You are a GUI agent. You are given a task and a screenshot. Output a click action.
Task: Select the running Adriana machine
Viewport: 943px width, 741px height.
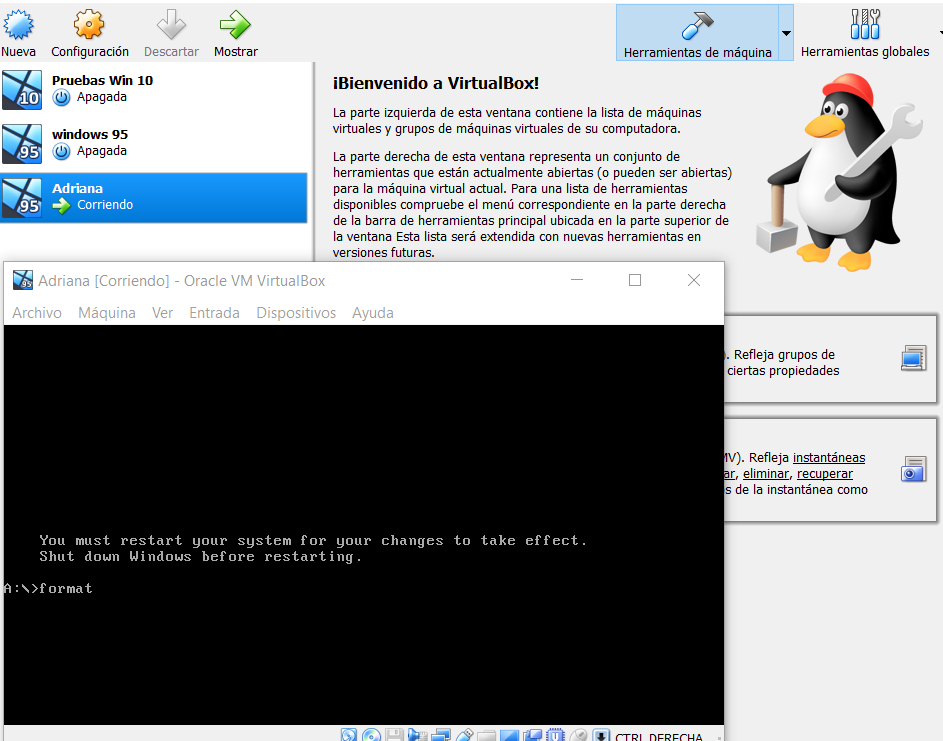click(153, 198)
